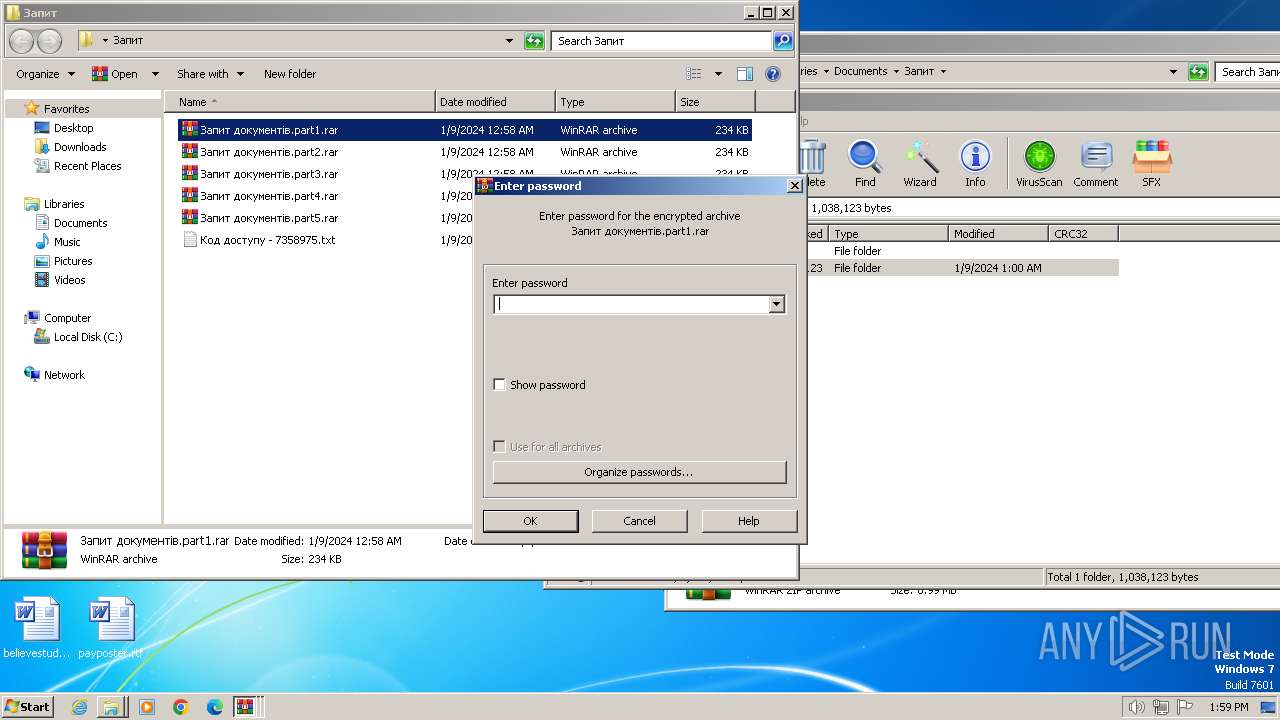Screen dimensions: 1280x720
Task: Click the refresh icon in the background Explorer window
Action: coord(1198,72)
